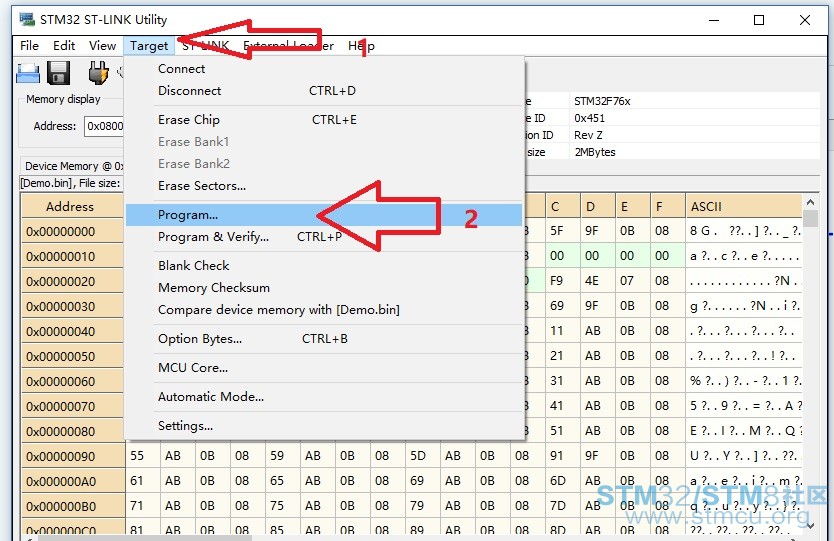
Task: Select address row 0x00000010
Action: point(72,256)
